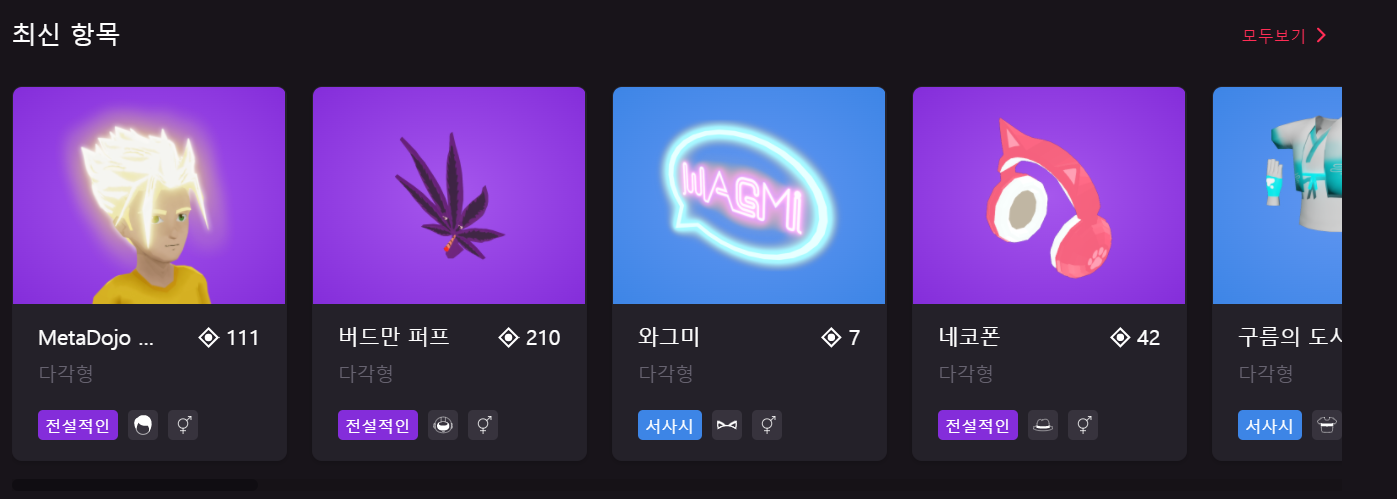Click the price diamond icon beside 210
The height and width of the screenshot is (499, 1397).
tap(508, 338)
